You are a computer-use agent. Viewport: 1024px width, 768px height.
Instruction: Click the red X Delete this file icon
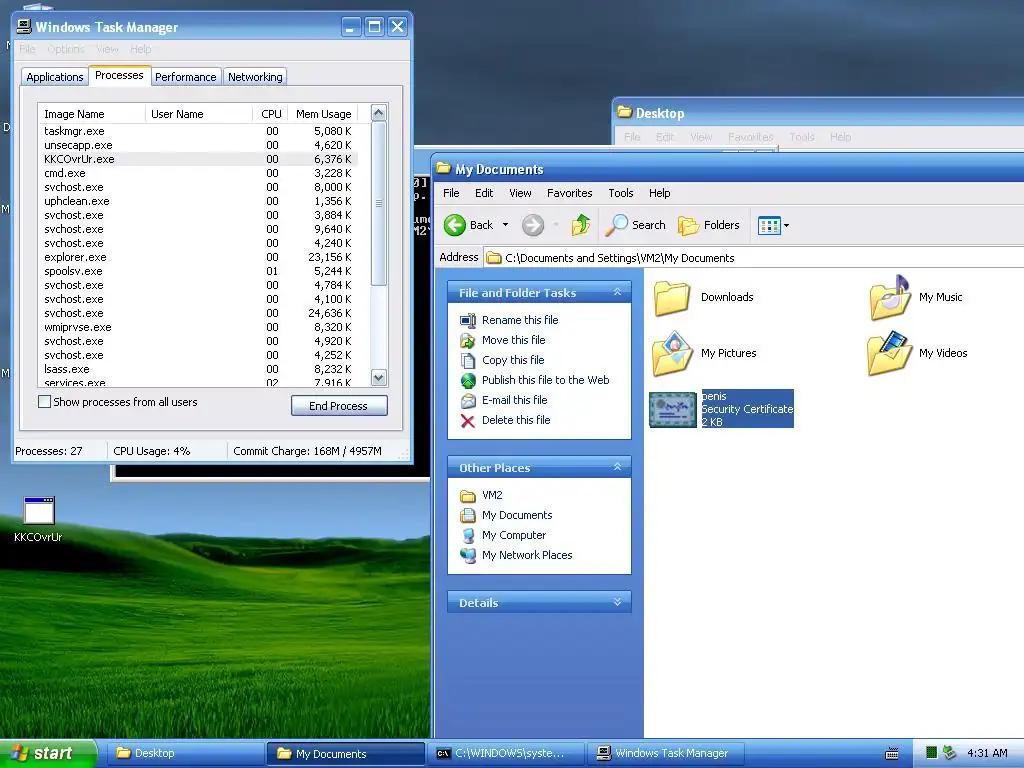pyautogui.click(x=468, y=421)
